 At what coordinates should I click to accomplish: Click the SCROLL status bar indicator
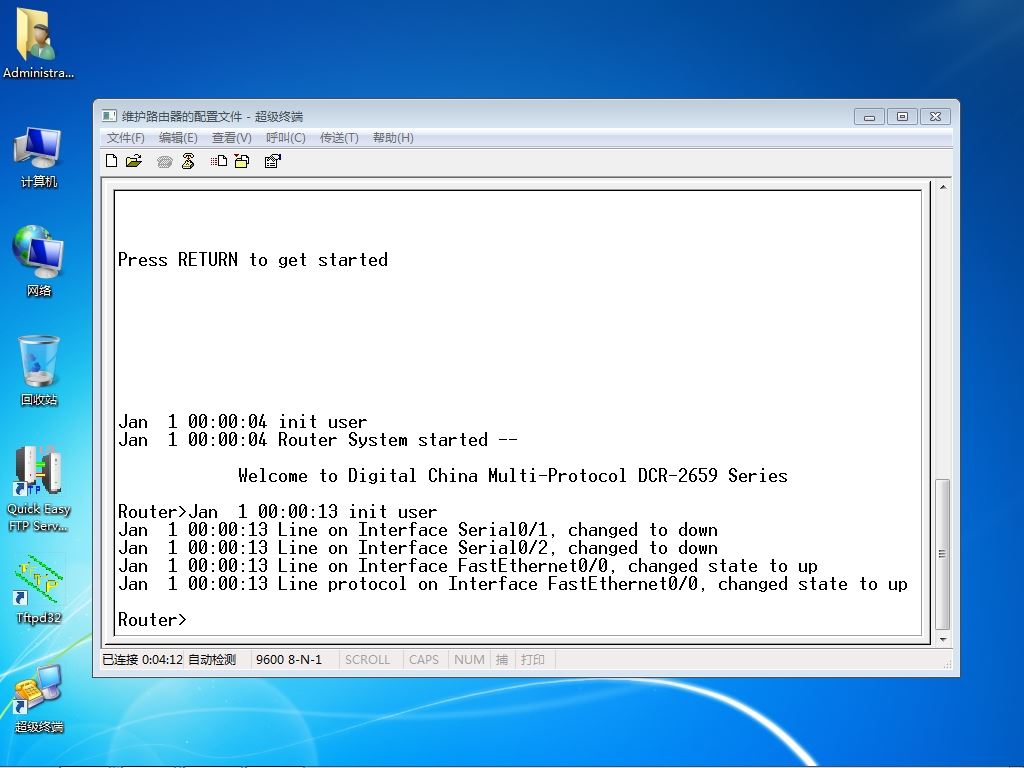coord(367,660)
